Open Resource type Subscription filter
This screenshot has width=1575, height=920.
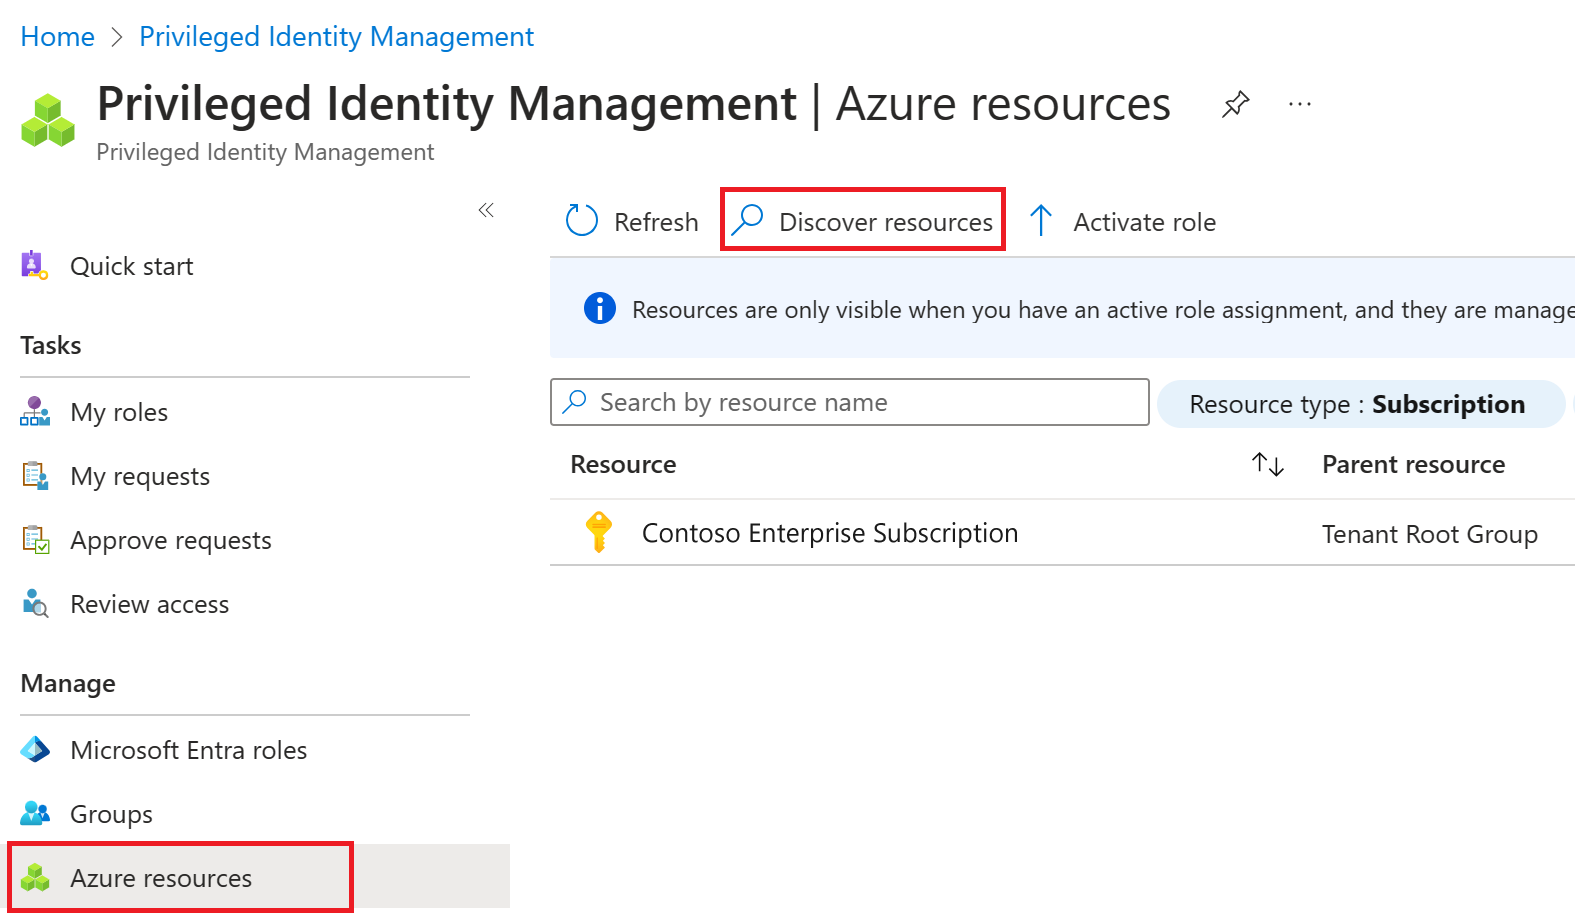1358,405
